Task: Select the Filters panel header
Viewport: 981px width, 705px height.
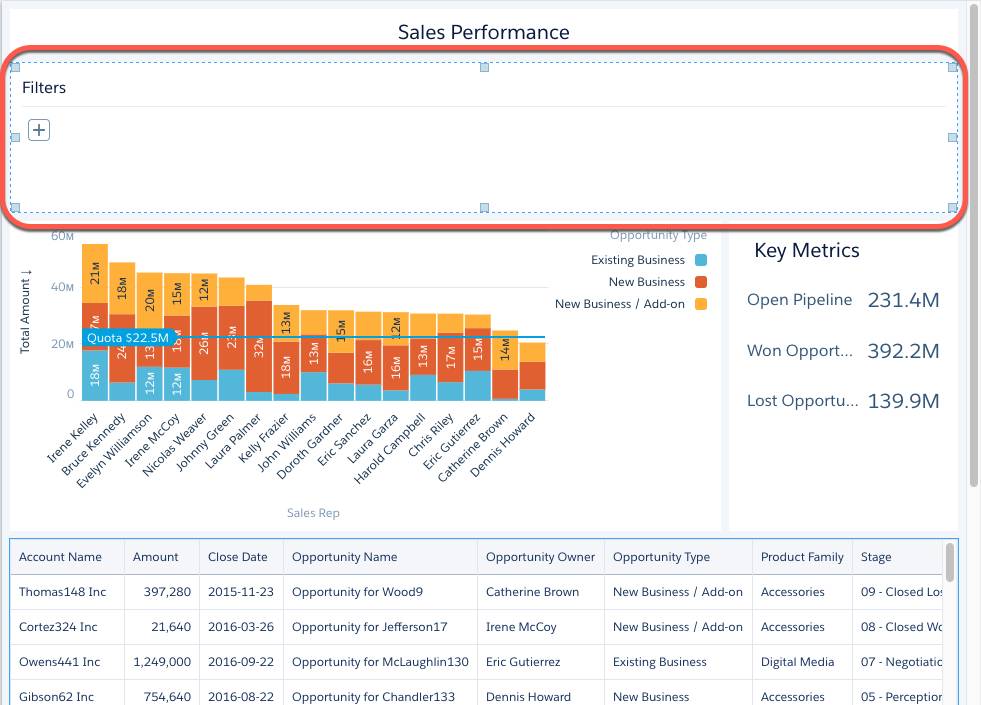Action: tap(44, 88)
